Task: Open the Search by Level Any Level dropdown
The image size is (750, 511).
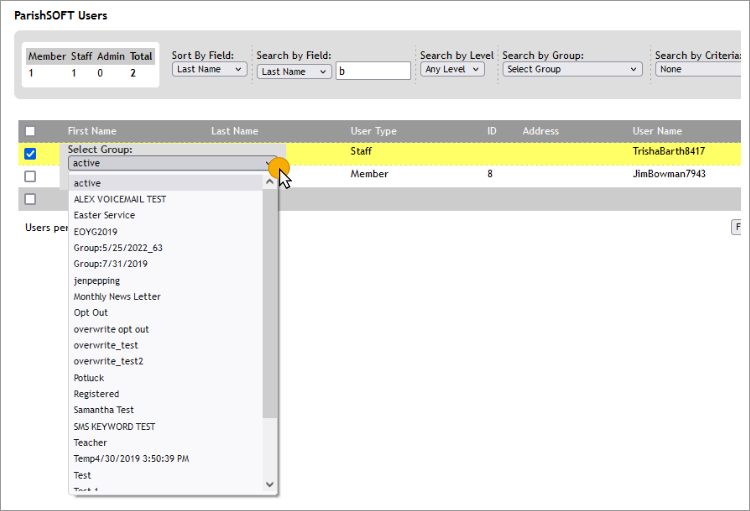Action: pos(452,69)
